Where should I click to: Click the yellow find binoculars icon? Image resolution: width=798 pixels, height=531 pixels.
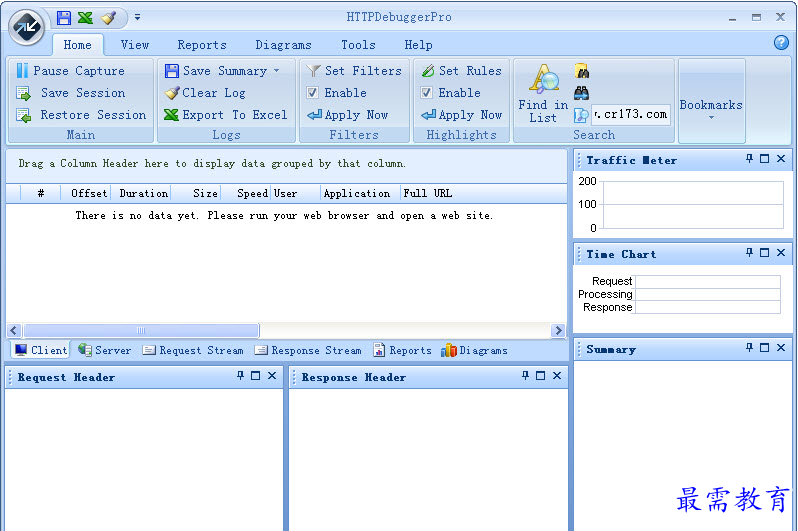click(582, 71)
